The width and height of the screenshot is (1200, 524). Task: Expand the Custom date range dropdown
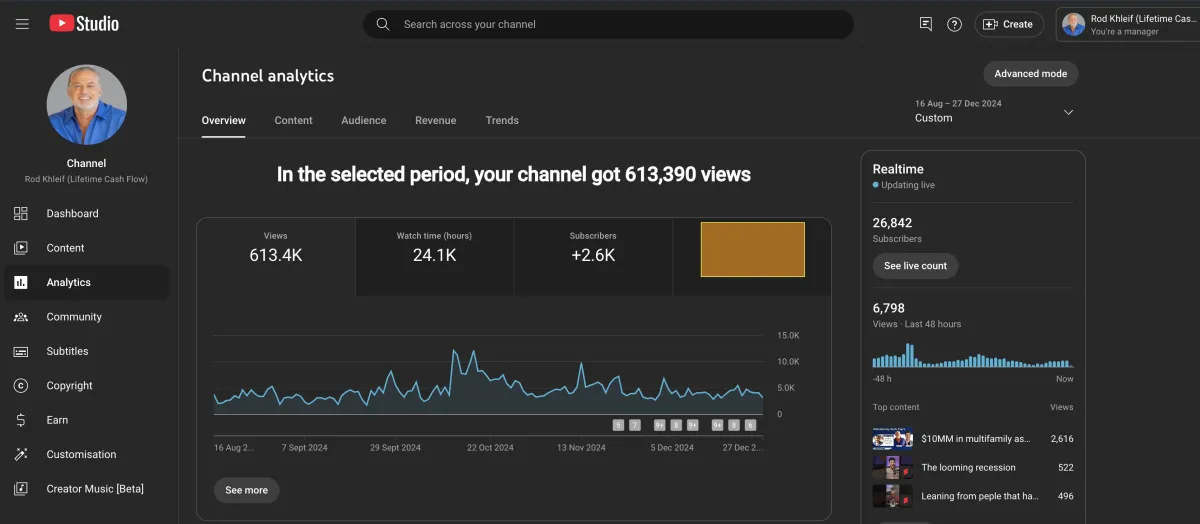1067,112
